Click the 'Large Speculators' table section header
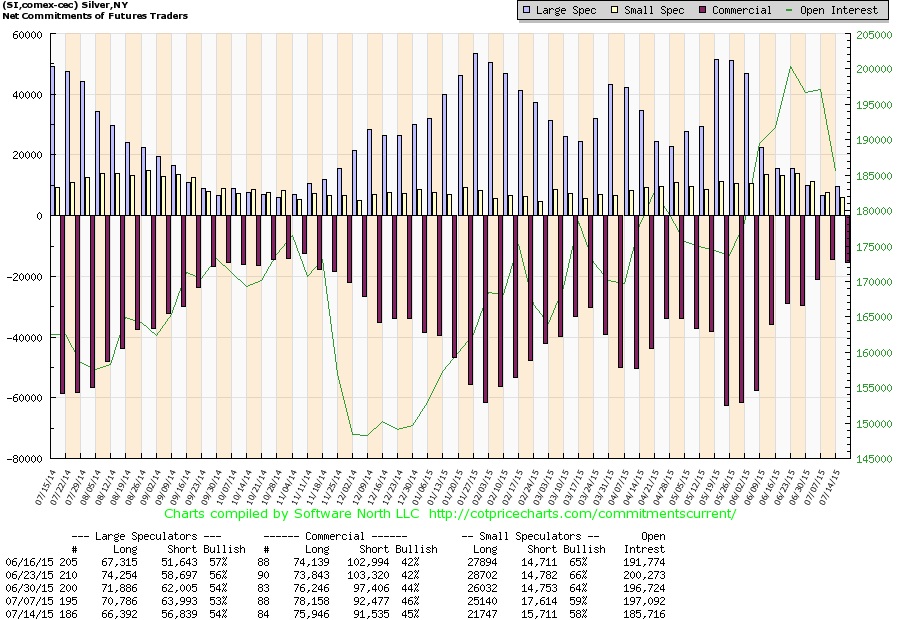 tap(146, 536)
